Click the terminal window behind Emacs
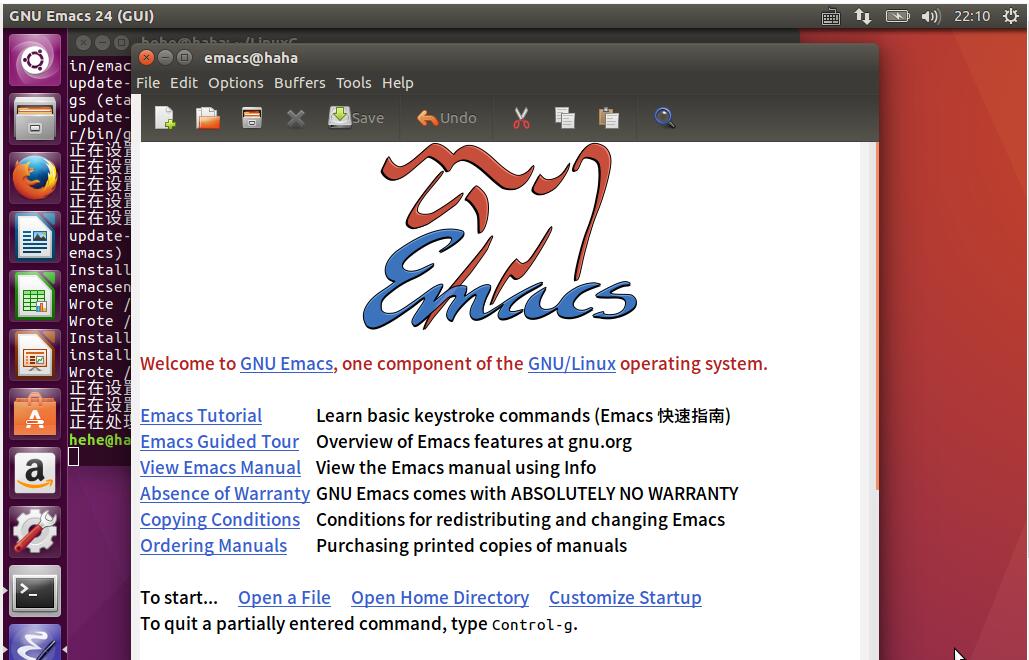Viewport: 1029px width, 660px height. pyautogui.click(x=100, y=262)
